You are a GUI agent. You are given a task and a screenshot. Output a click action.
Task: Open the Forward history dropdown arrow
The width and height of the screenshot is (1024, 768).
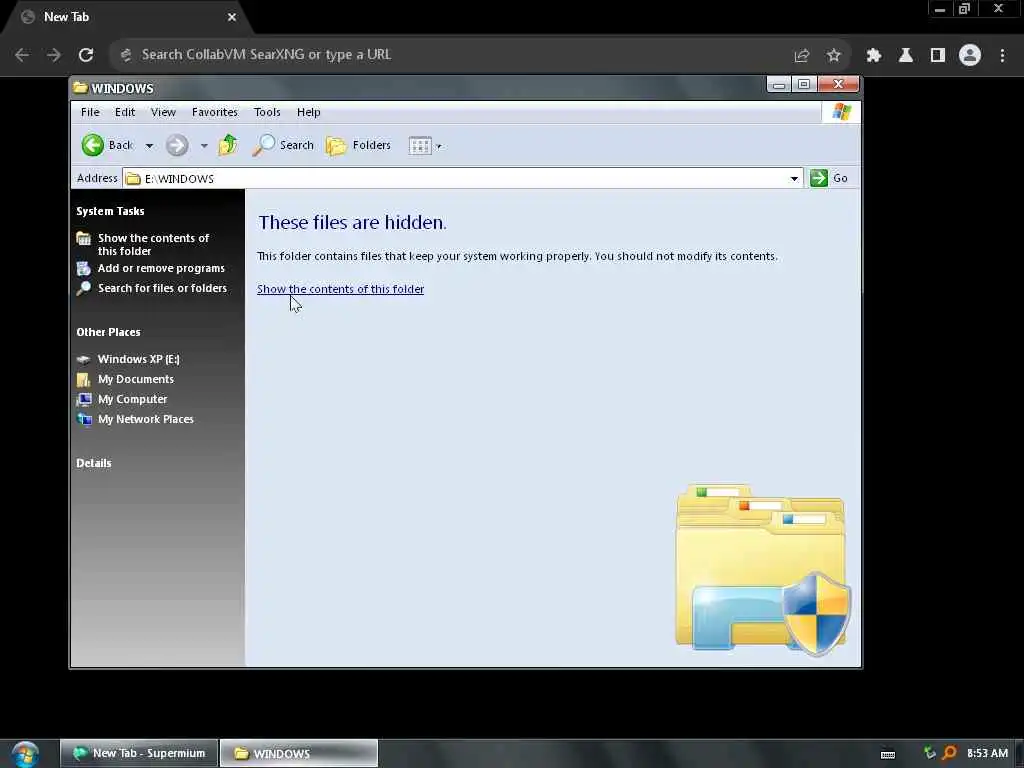[x=204, y=146]
